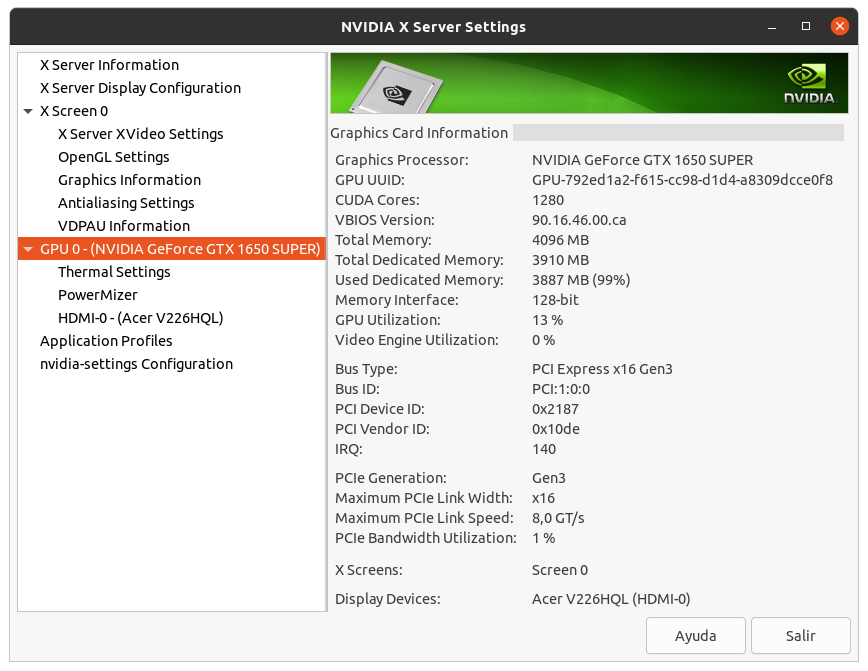Click the Ayuda help button
868x671 pixels.
[x=695, y=636]
